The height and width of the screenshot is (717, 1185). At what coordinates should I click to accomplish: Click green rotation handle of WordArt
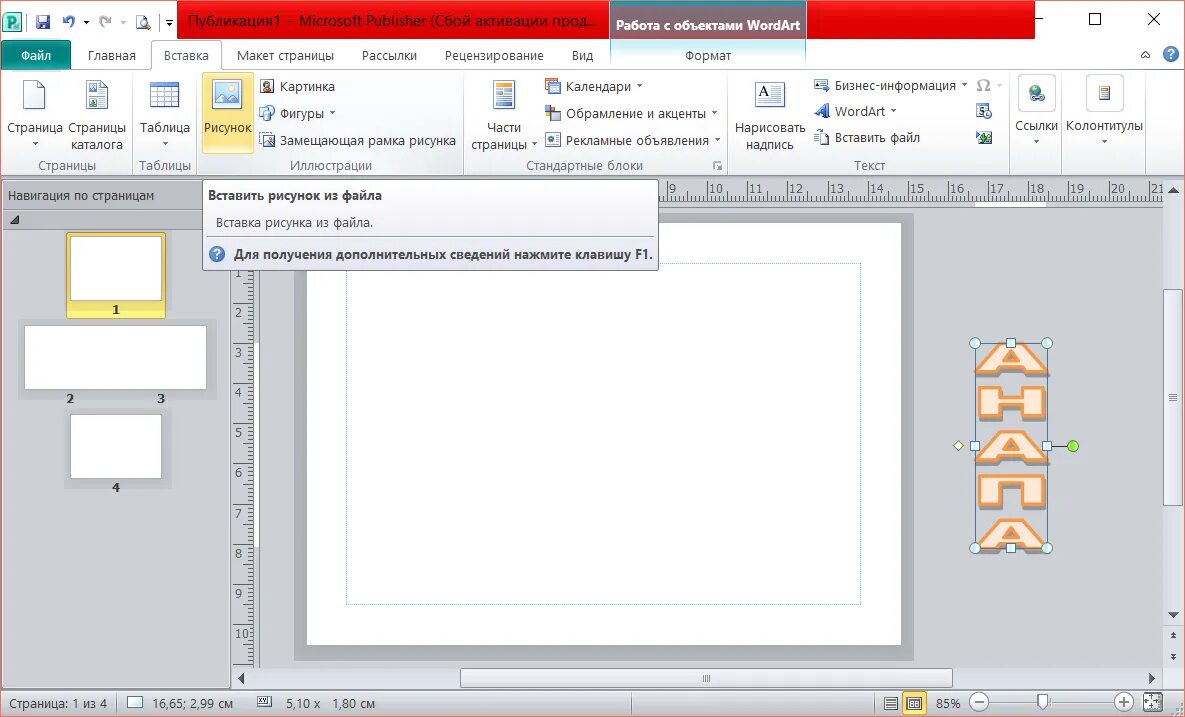coord(1072,446)
